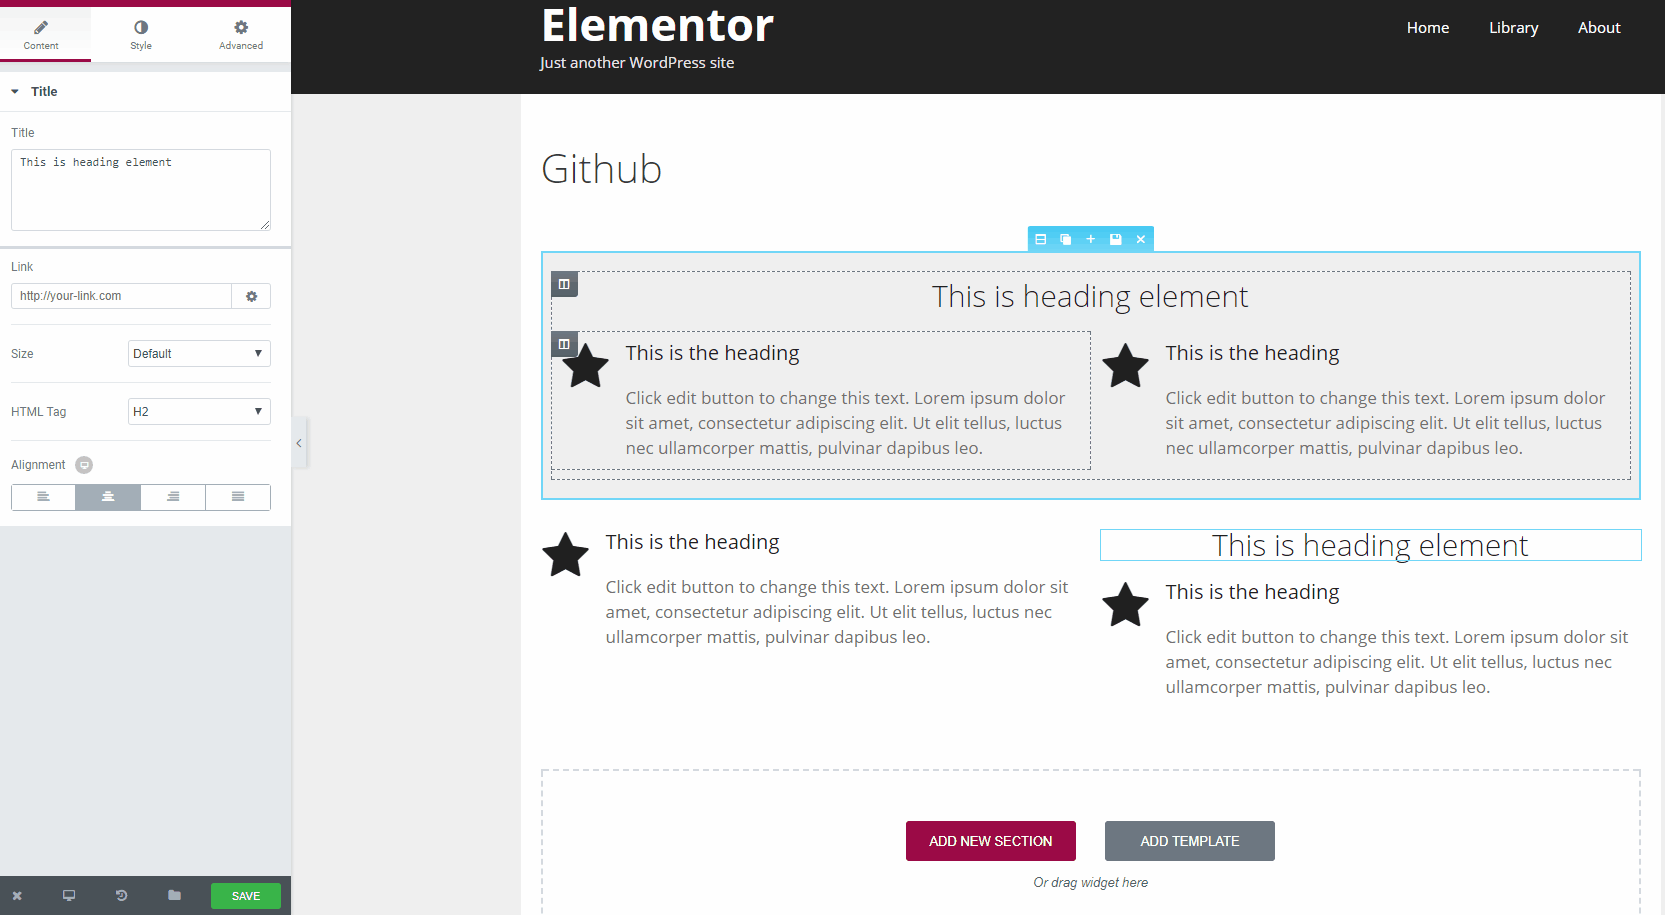Open the Library menu in site header
The image size is (1665, 915).
1513,27
